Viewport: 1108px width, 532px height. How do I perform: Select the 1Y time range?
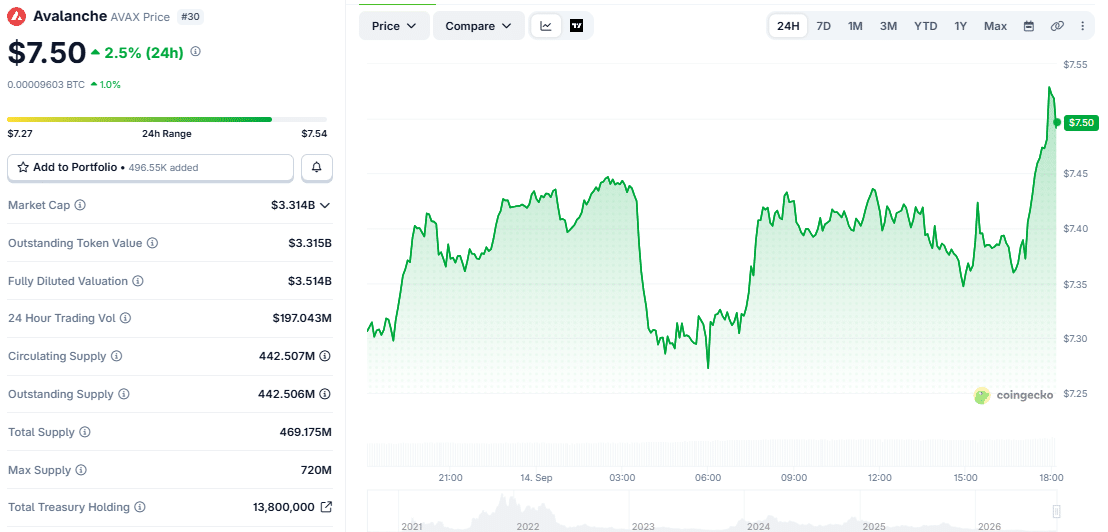960,26
